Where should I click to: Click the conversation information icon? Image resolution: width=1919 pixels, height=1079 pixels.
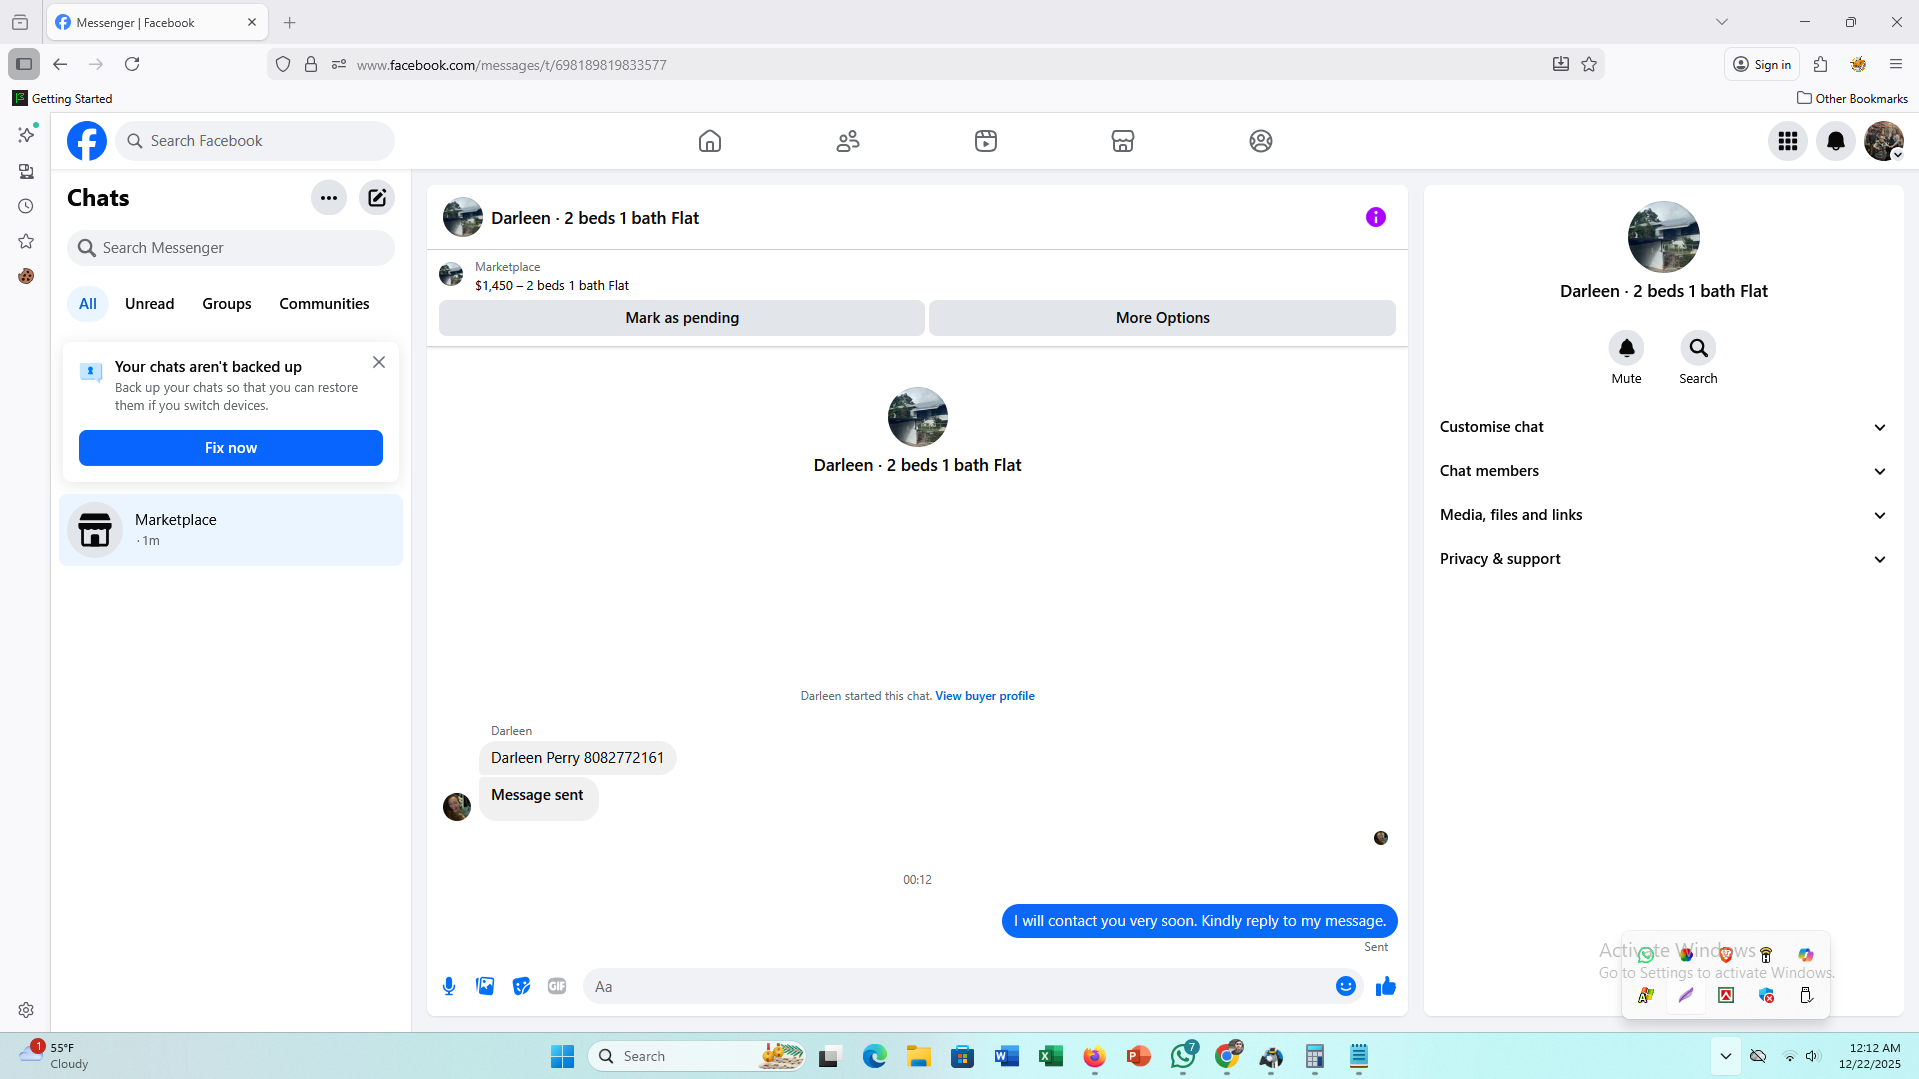point(1376,217)
